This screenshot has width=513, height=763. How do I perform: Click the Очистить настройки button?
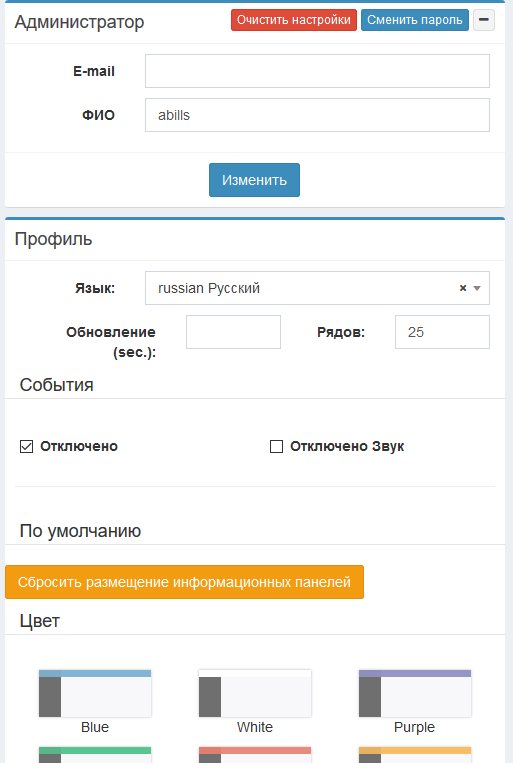293,20
